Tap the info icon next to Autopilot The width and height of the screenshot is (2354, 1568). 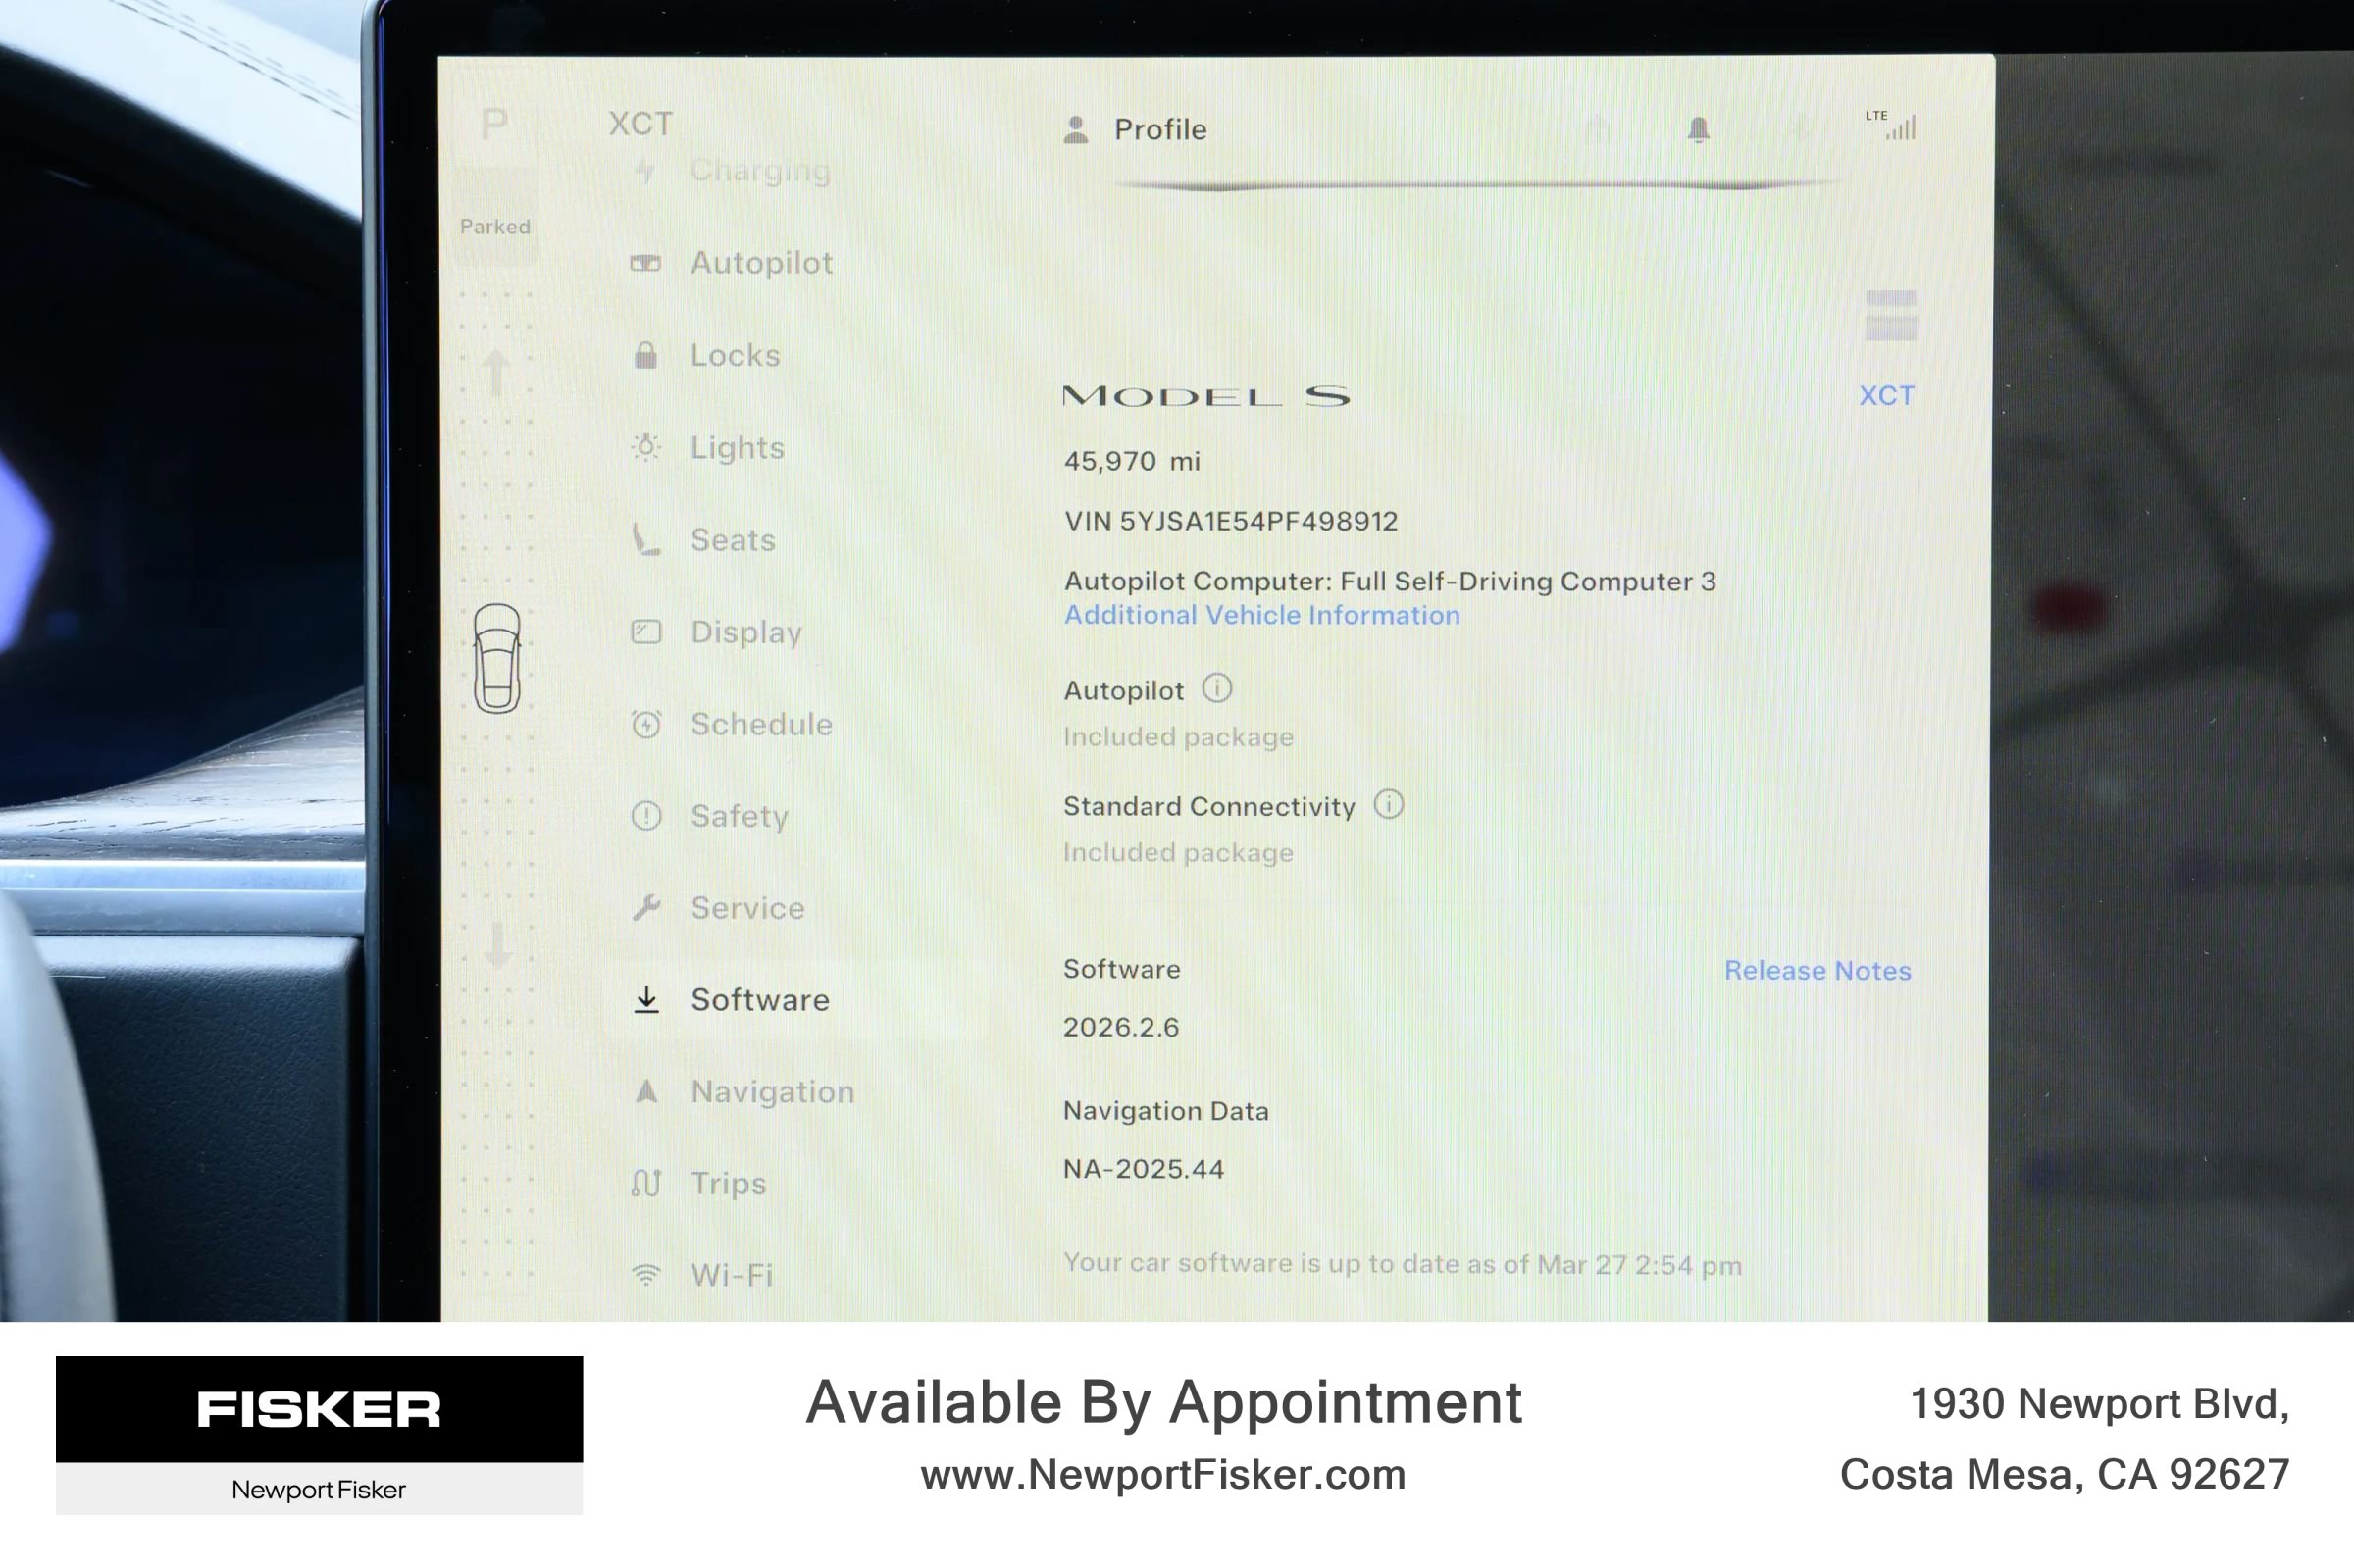pyautogui.click(x=1217, y=689)
